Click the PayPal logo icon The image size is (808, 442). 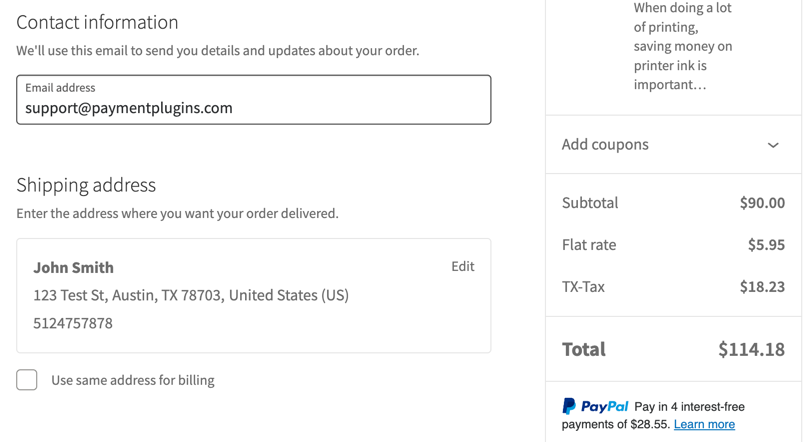[x=569, y=406]
